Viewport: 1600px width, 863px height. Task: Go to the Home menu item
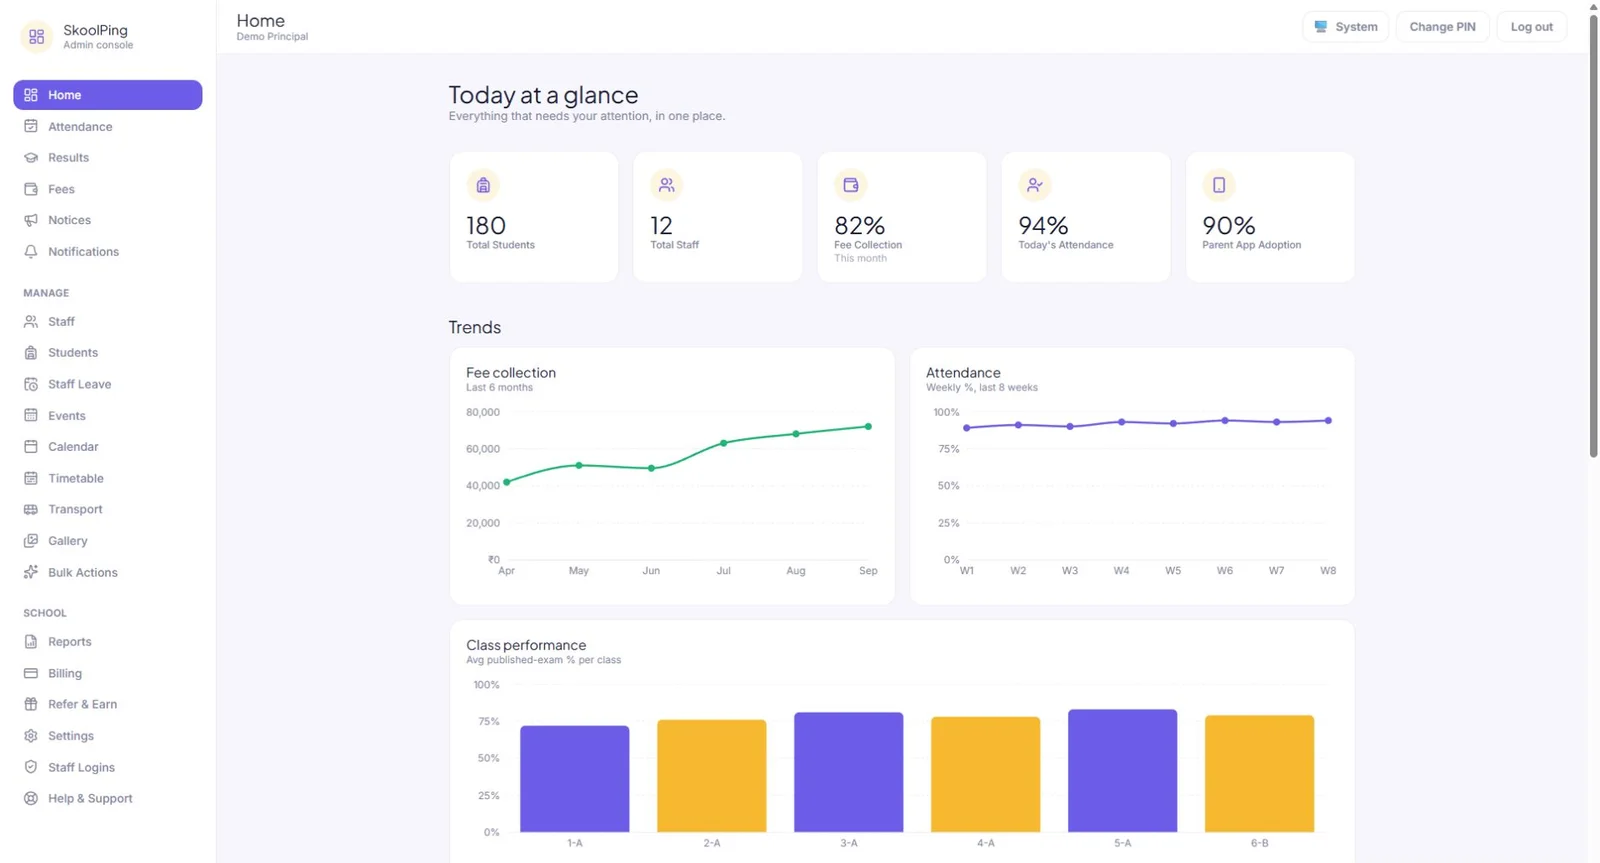point(108,95)
